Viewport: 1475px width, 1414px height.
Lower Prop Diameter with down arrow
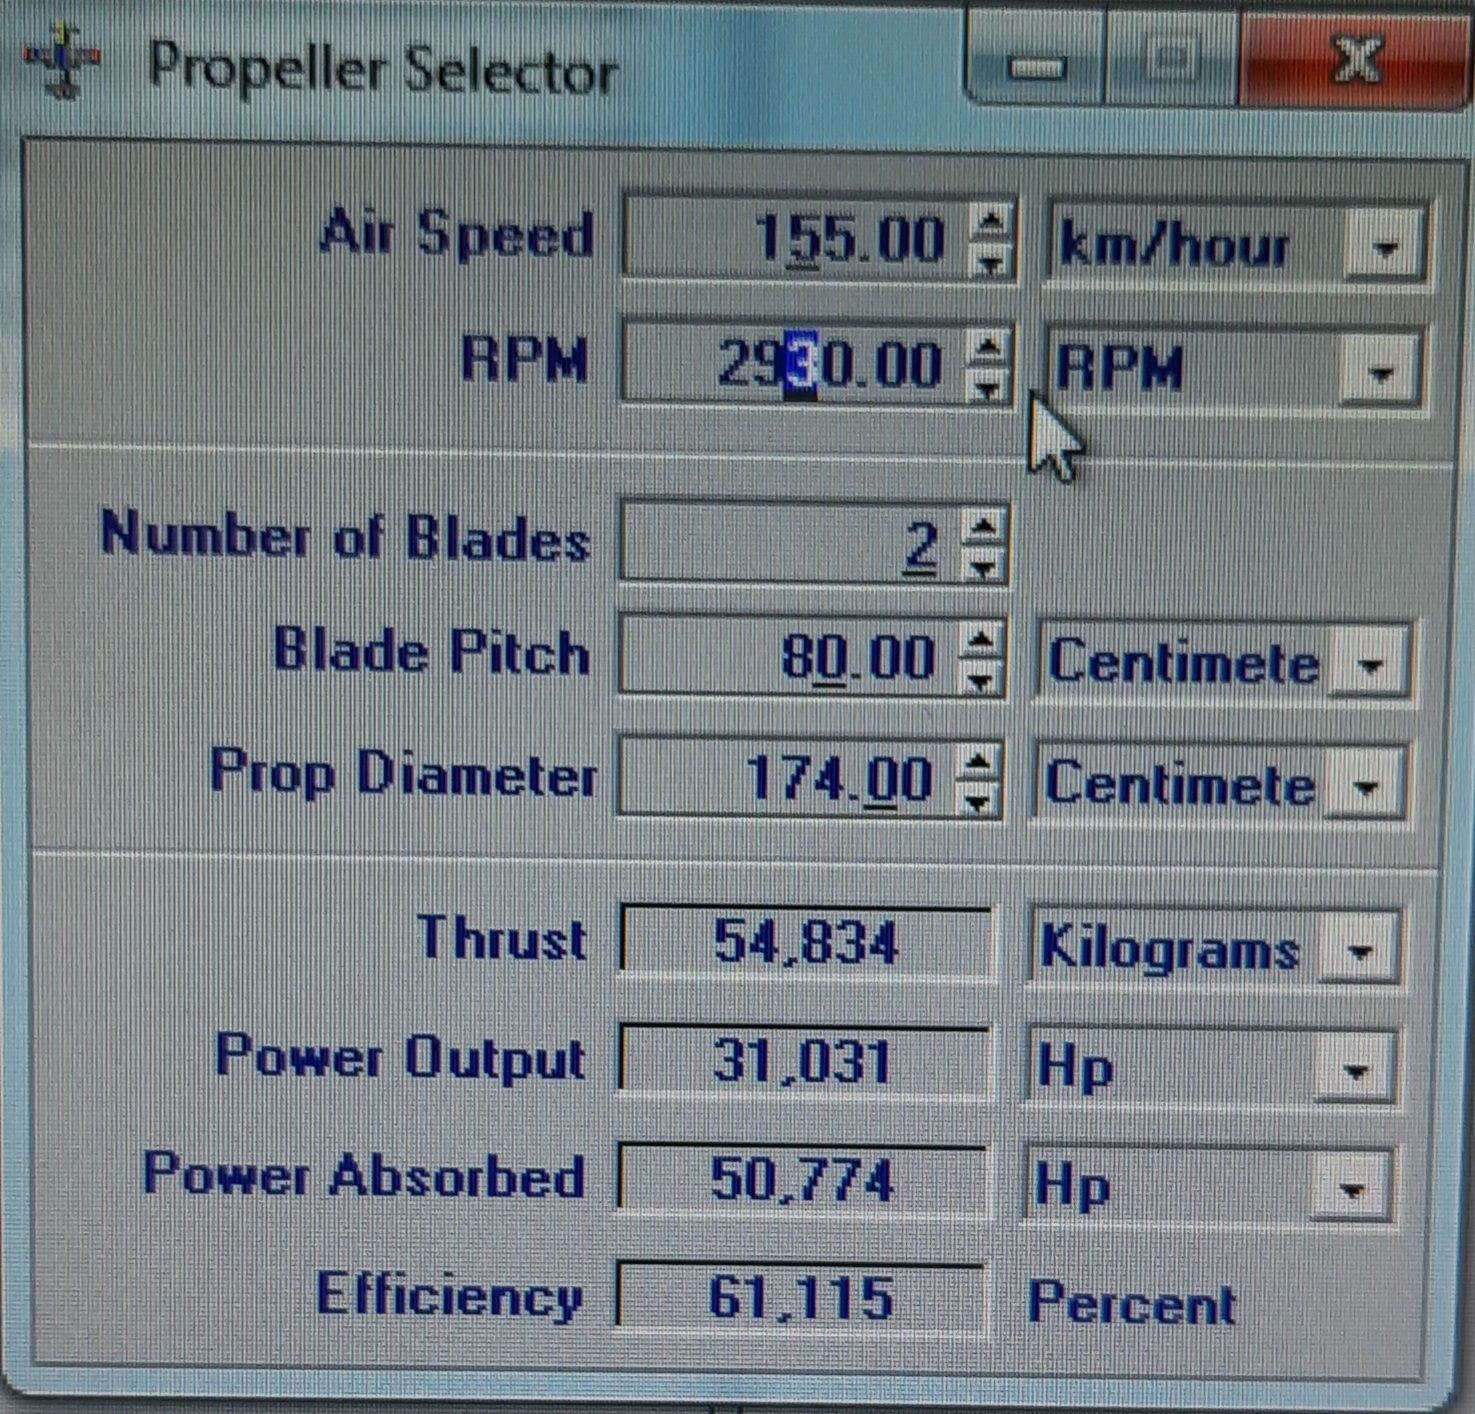(x=977, y=801)
